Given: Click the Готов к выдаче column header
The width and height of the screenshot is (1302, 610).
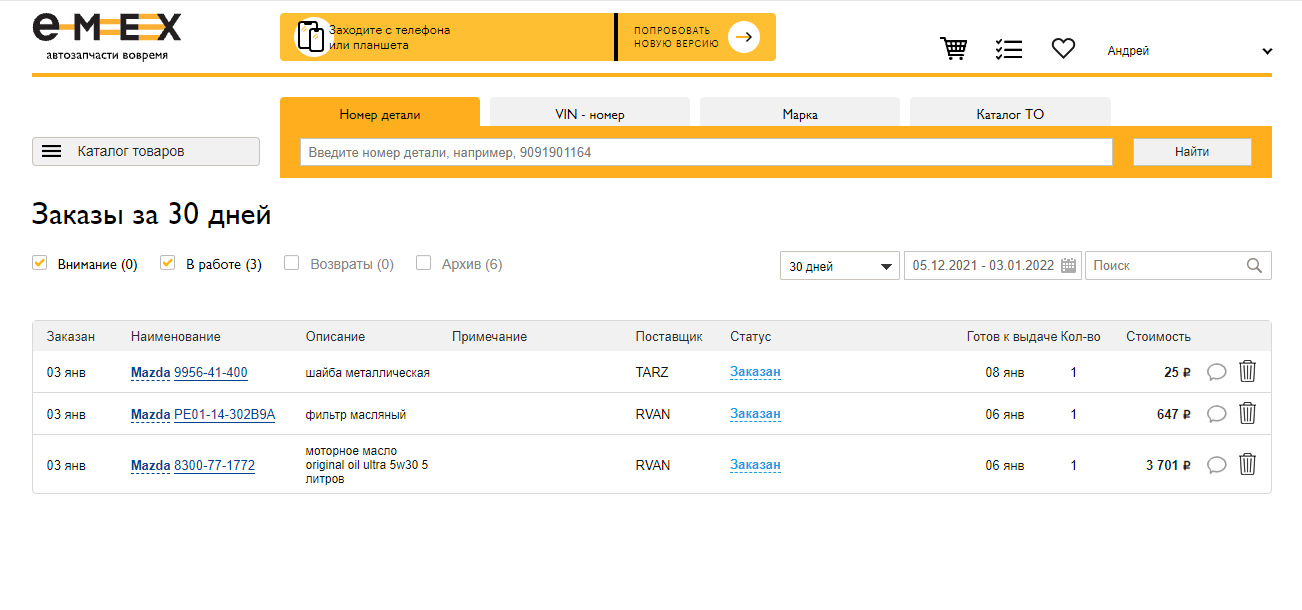Looking at the screenshot, I should [1012, 337].
